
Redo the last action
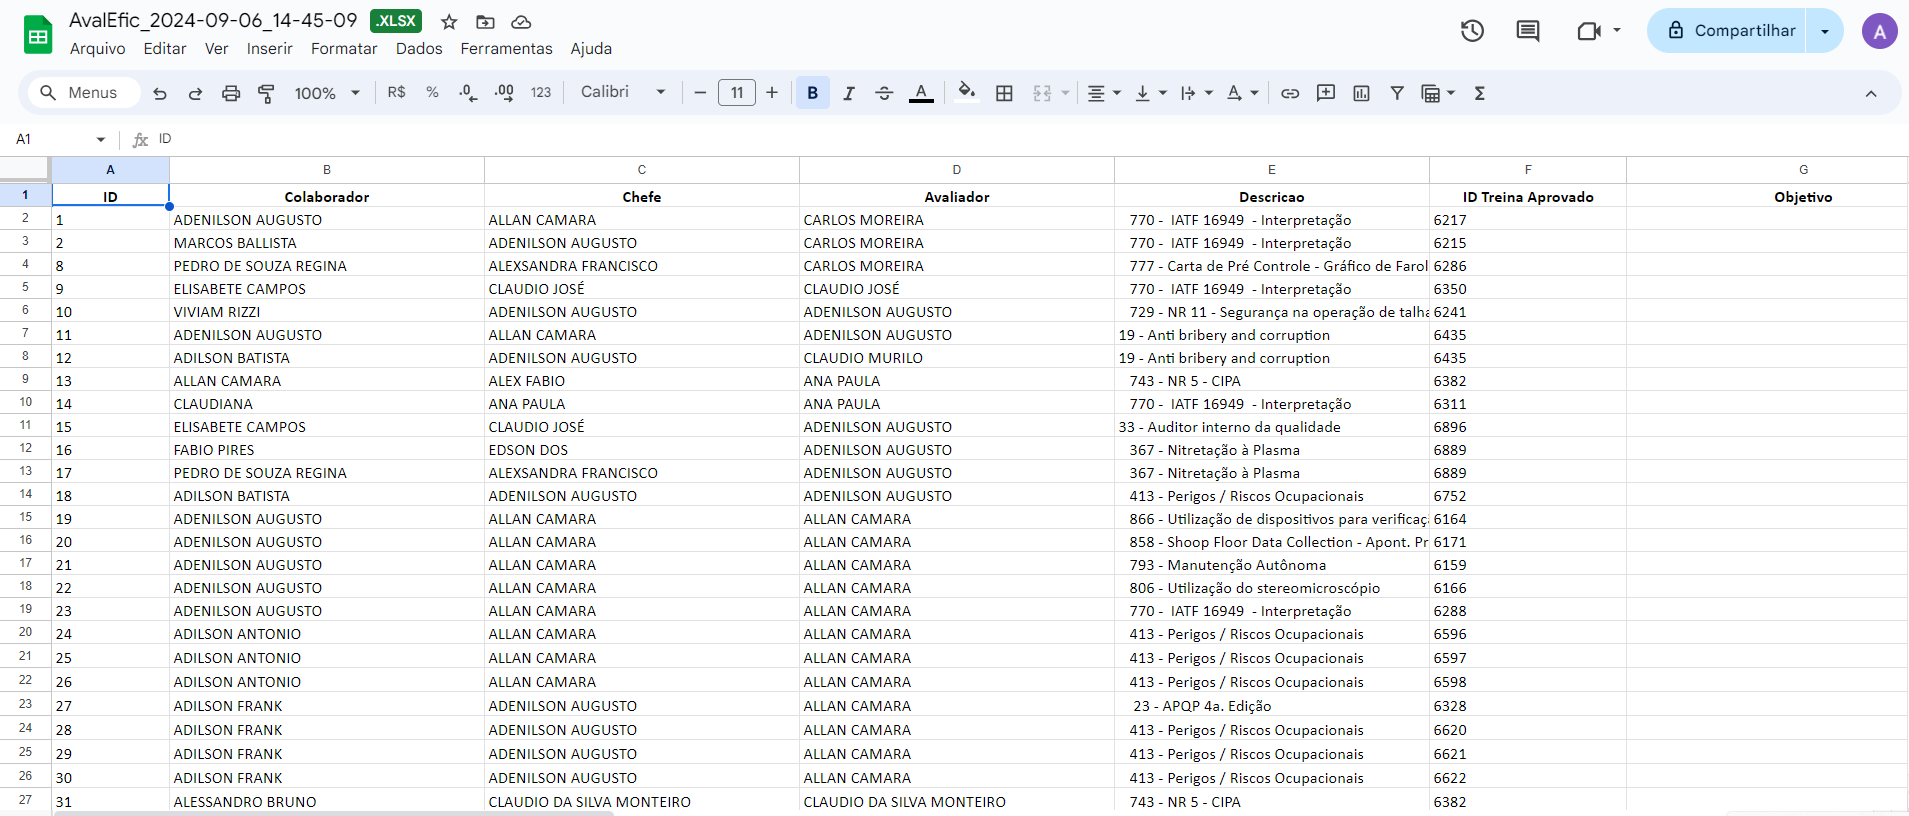pos(195,93)
